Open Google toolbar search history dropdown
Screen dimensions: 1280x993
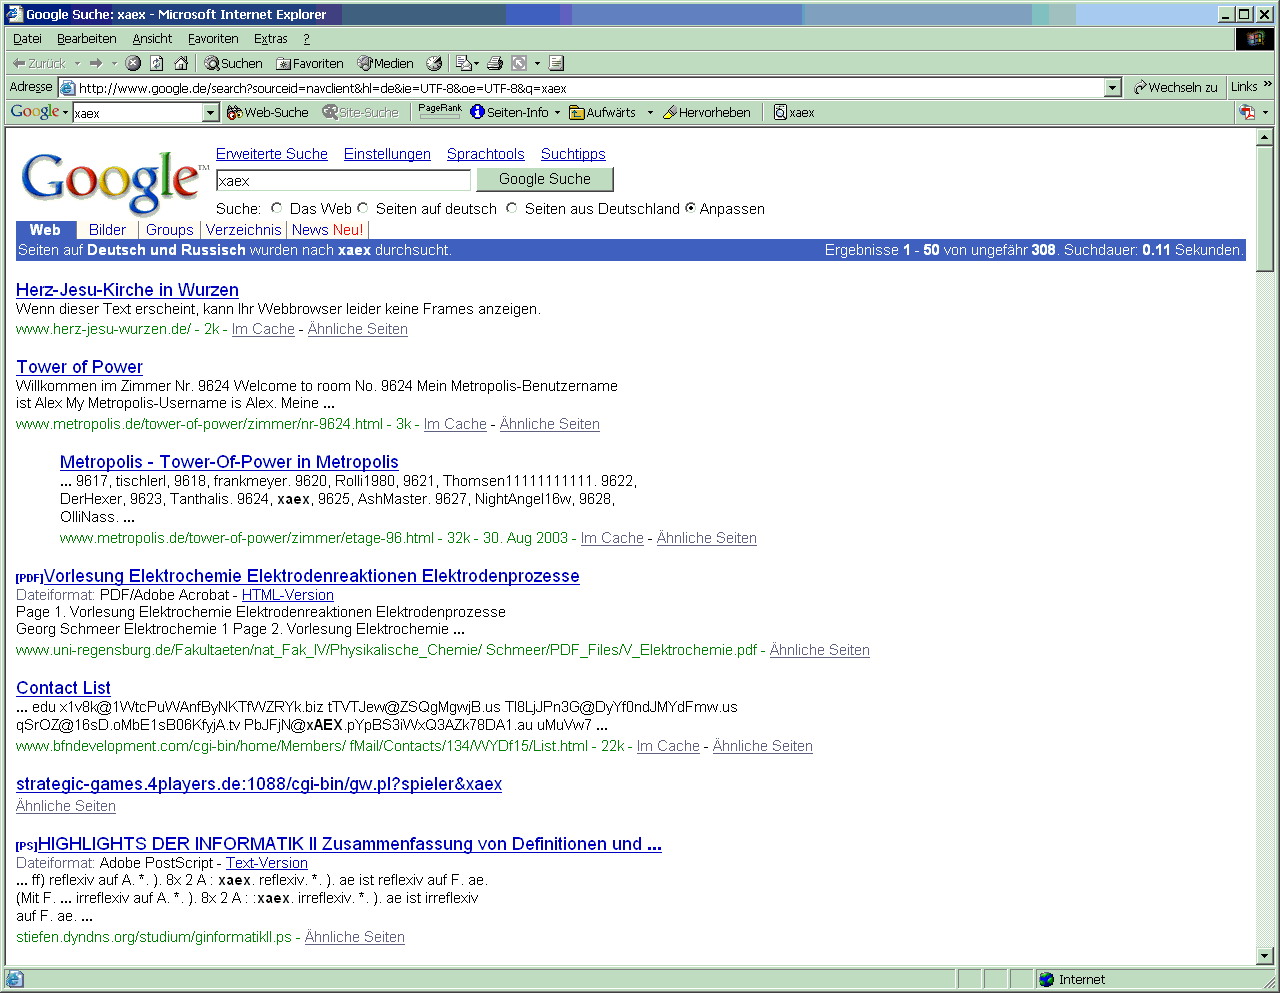pos(210,113)
